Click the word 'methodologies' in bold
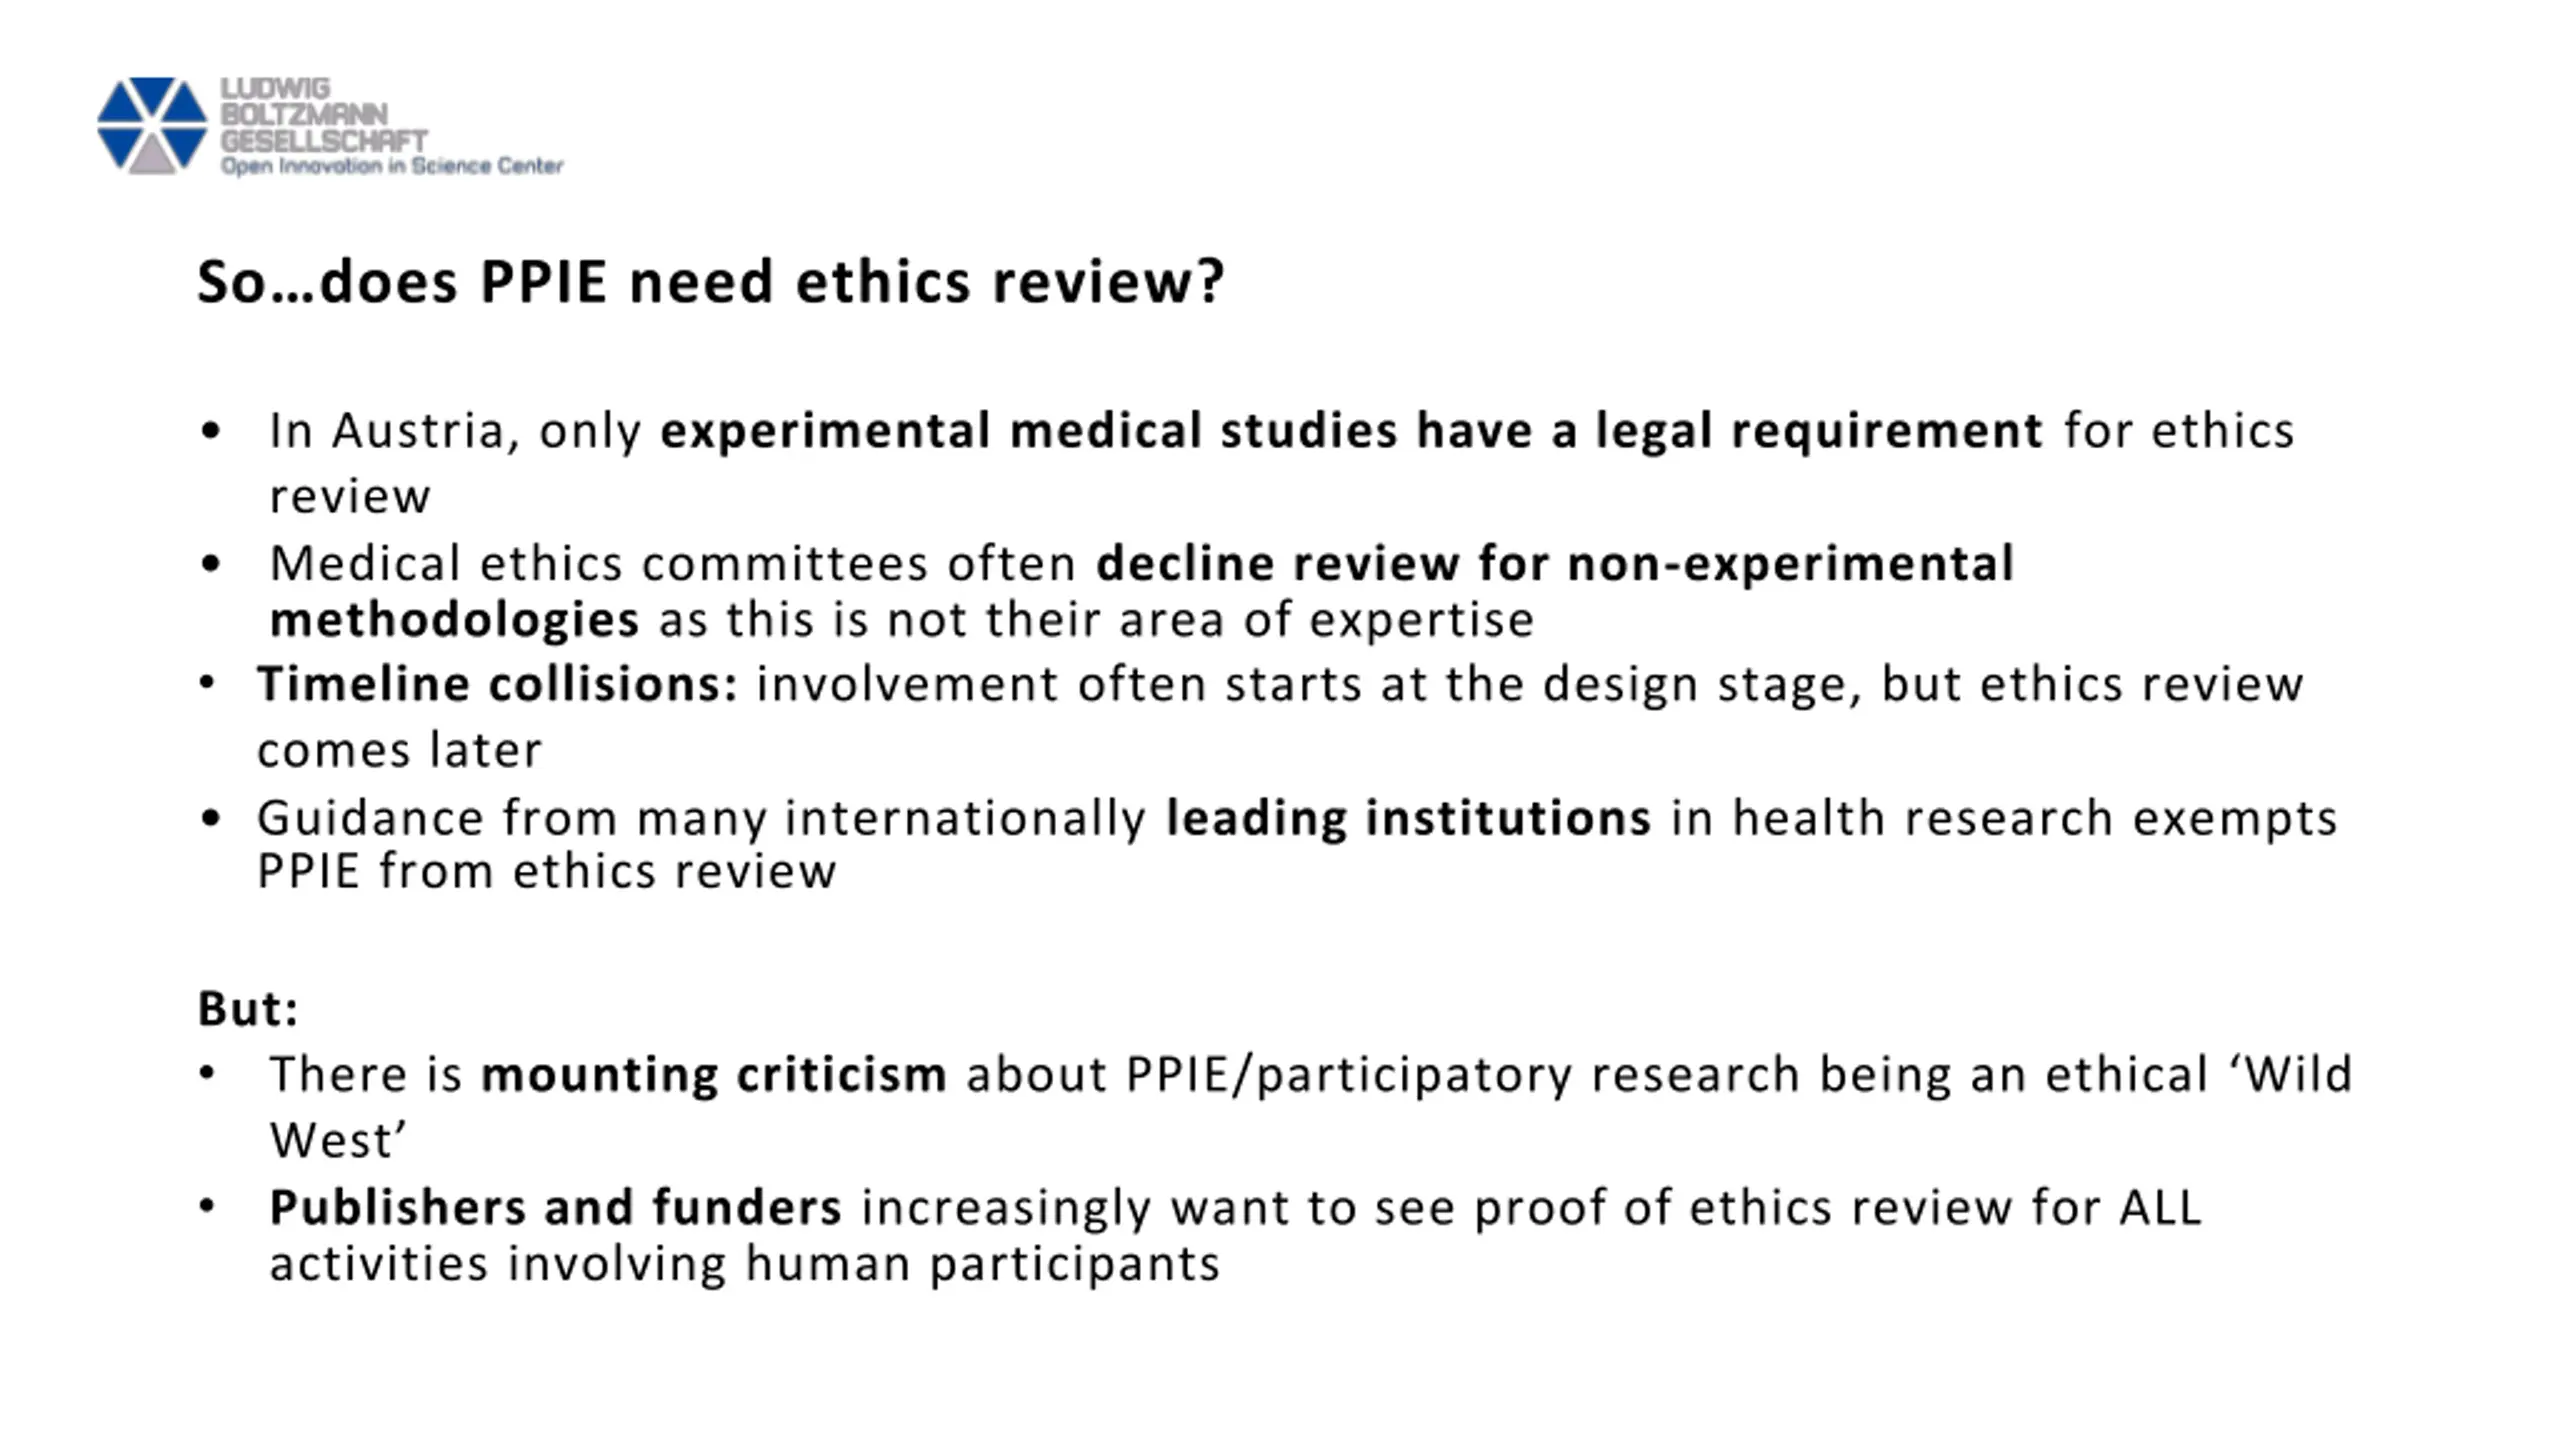The image size is (2560, 1440). tap(454, 620)
